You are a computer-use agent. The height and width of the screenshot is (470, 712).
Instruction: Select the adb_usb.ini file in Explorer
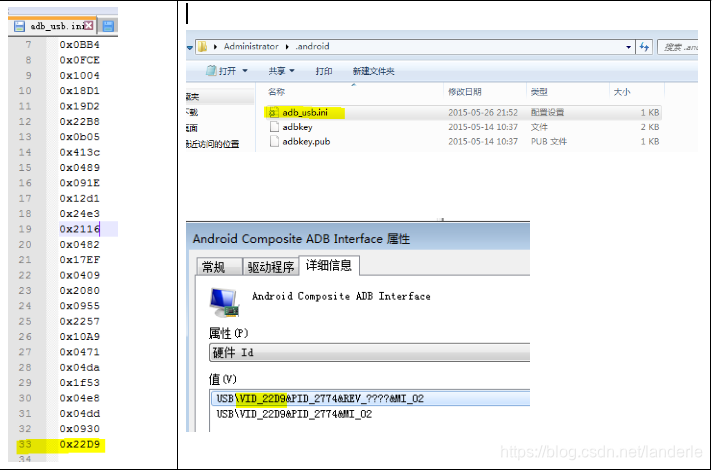tap(462, 112)
